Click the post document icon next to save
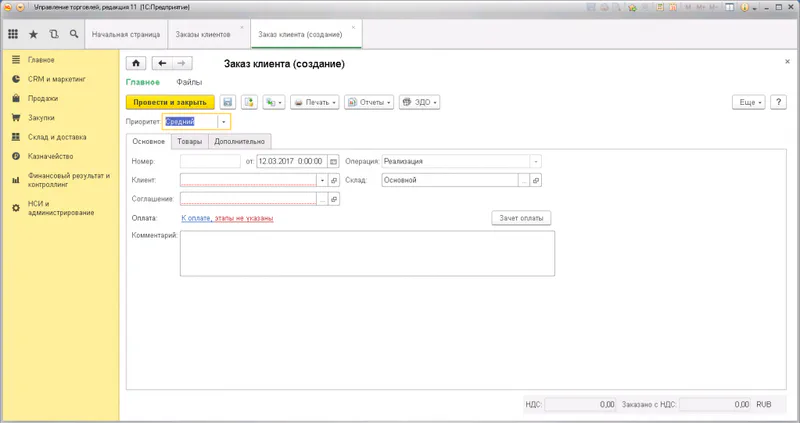 point(247,102)
